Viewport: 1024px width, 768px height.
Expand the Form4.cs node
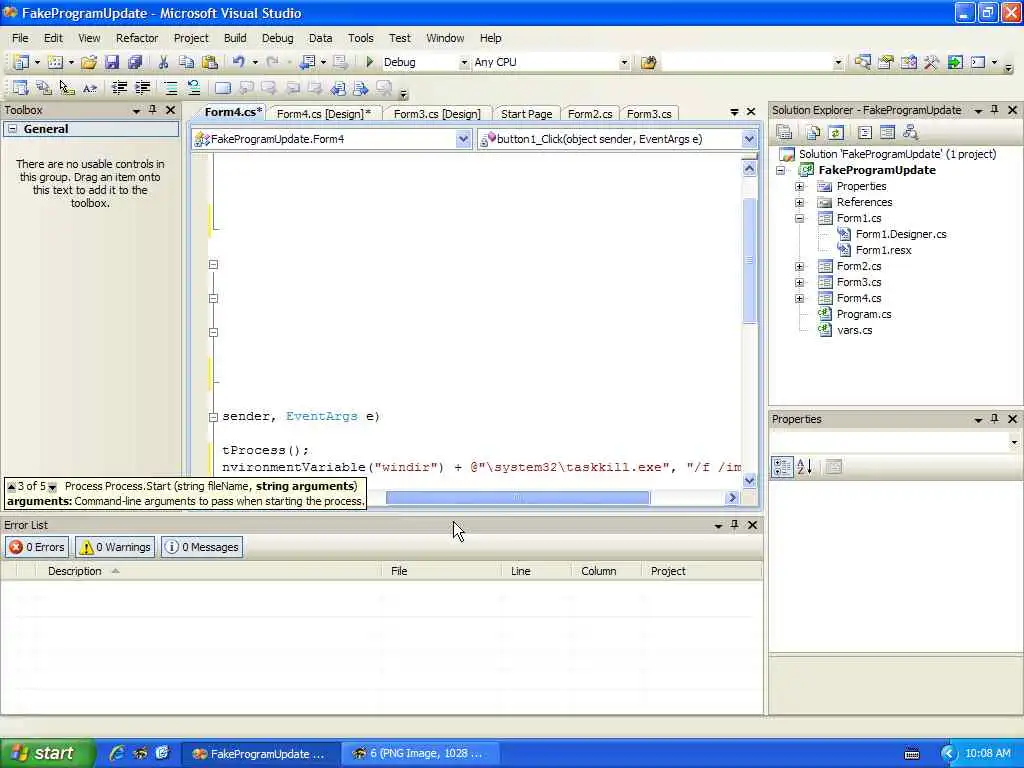pos(799,298)
